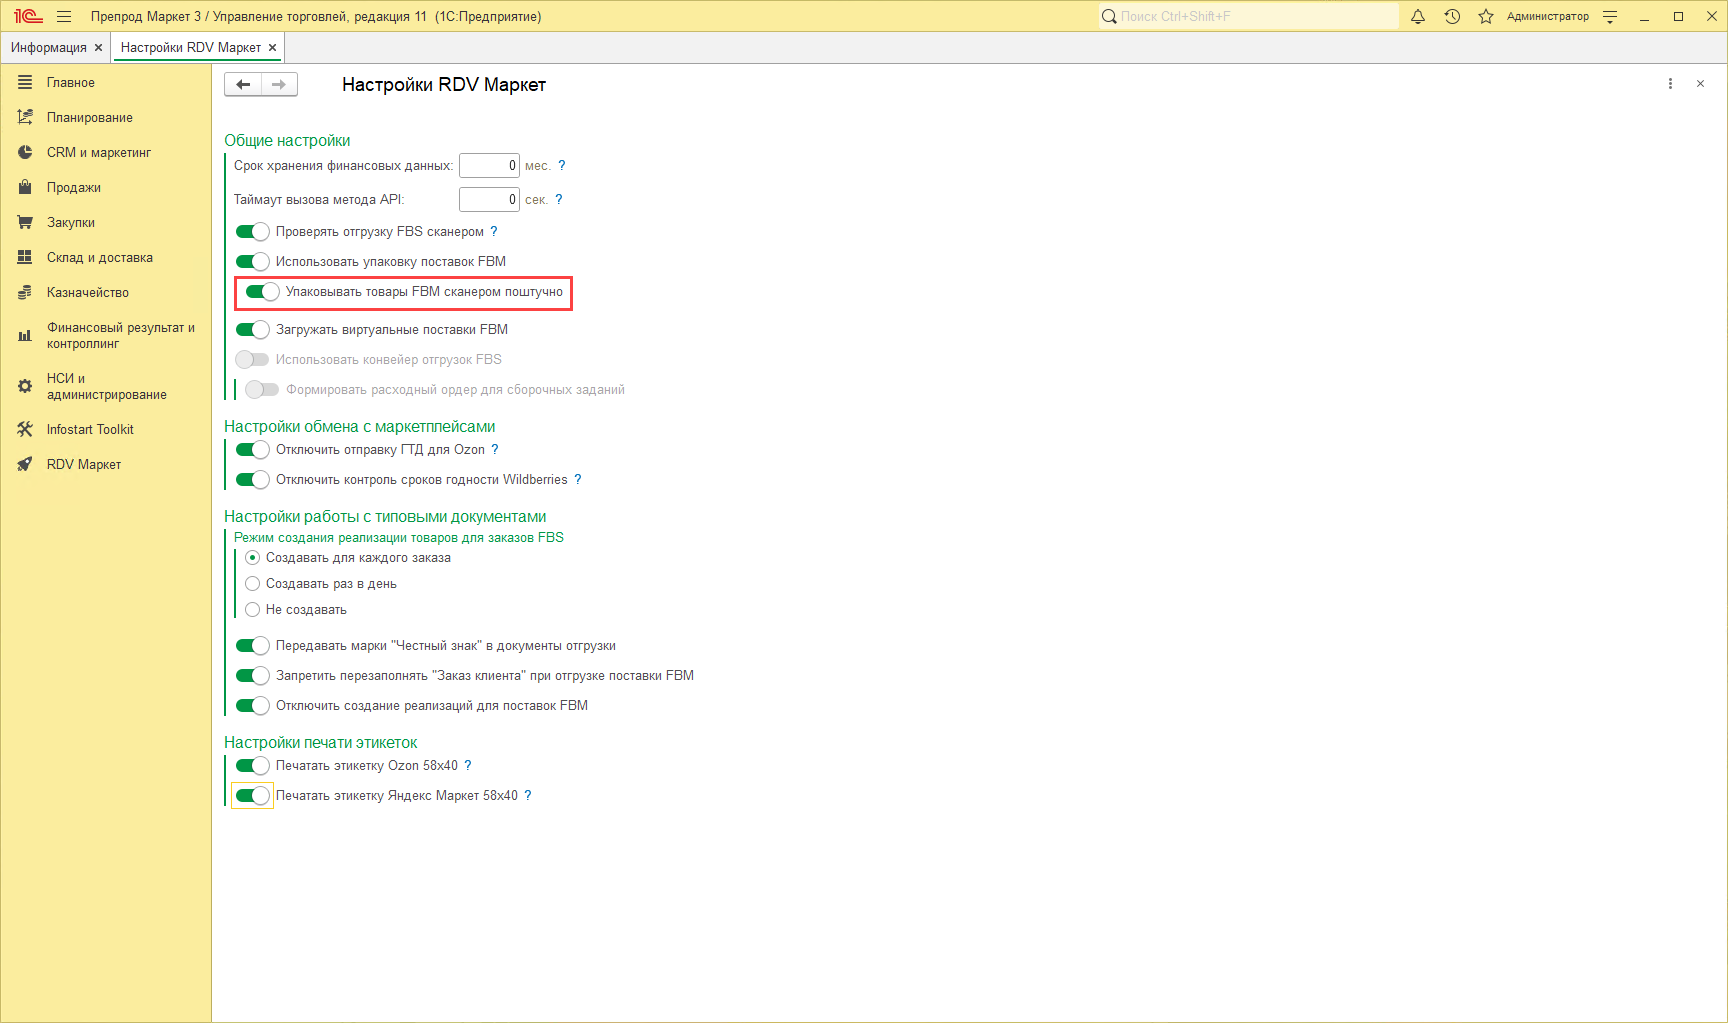Click the Финансовый результат bar chart icon
Image resolution: width=1728 pixels, height=1023 pixels.
pyautogui.click(x=25, y=335)
